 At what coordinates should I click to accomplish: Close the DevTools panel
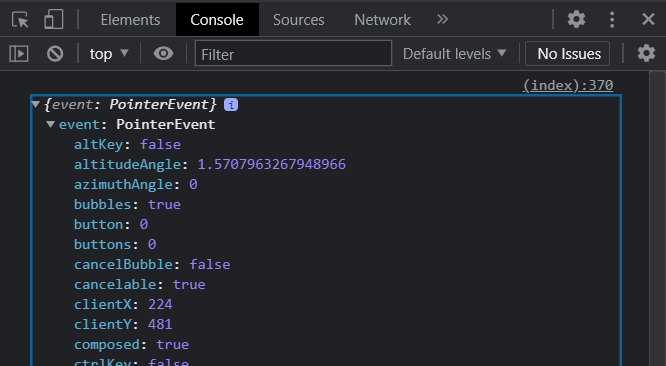(x=648, y=19)
